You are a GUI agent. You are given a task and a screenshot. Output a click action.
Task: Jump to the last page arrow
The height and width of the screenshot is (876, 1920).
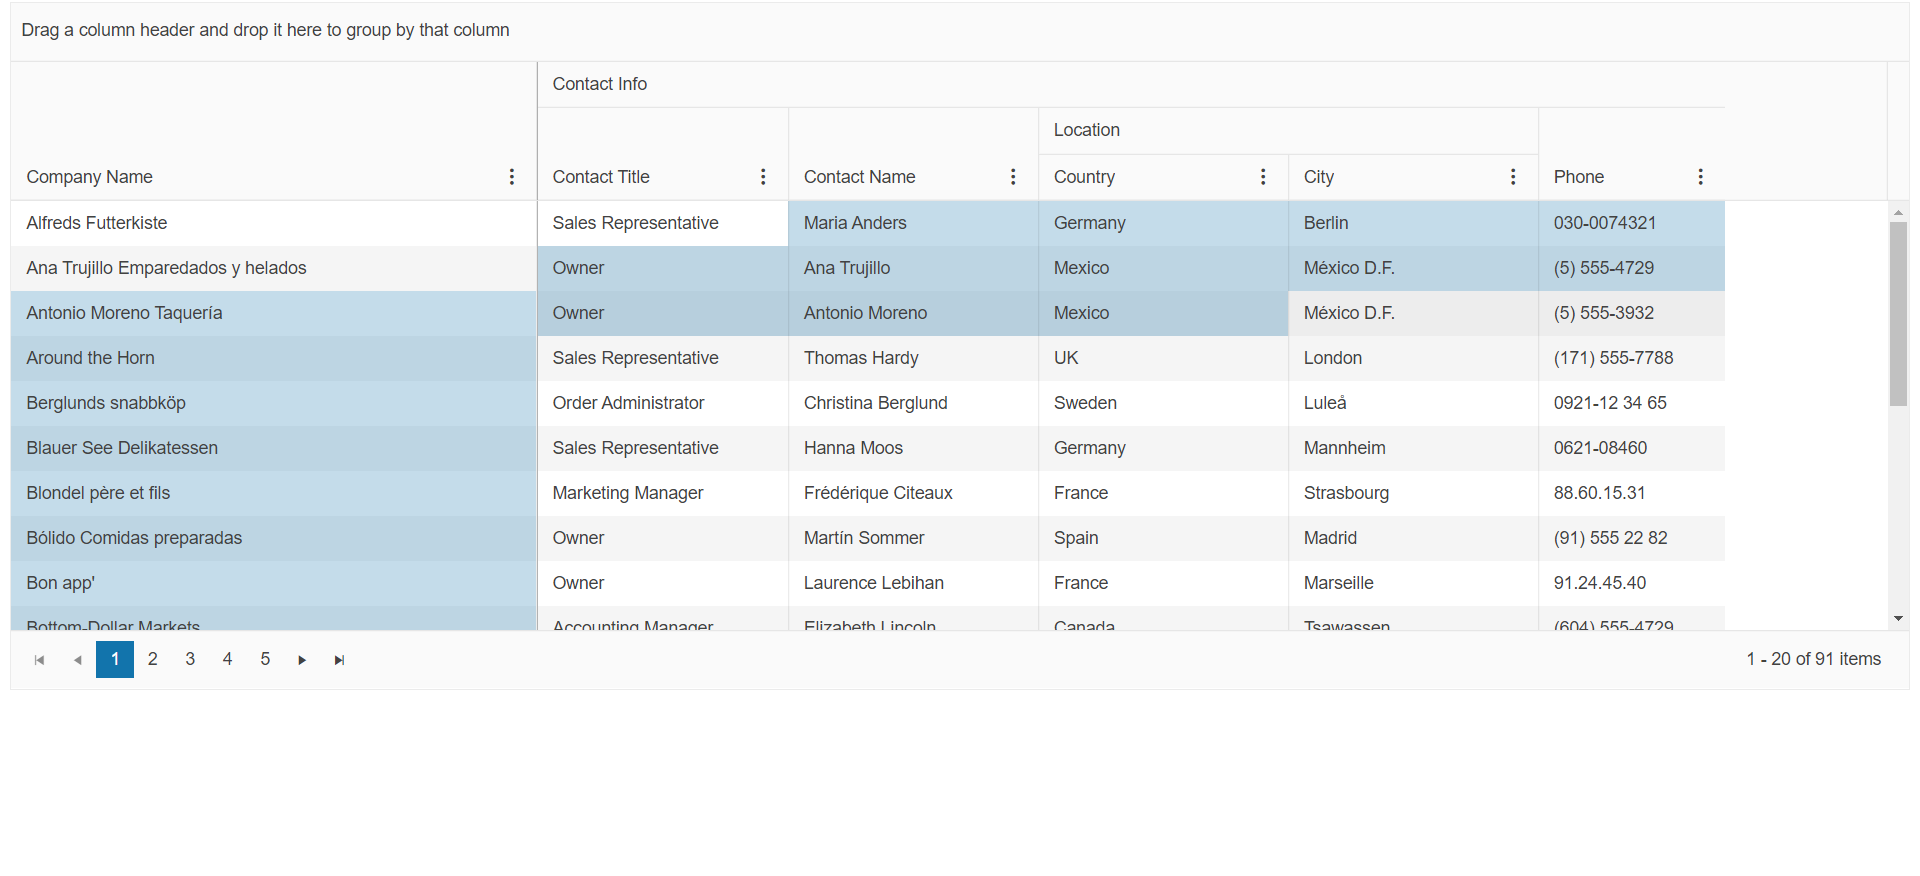340,660
